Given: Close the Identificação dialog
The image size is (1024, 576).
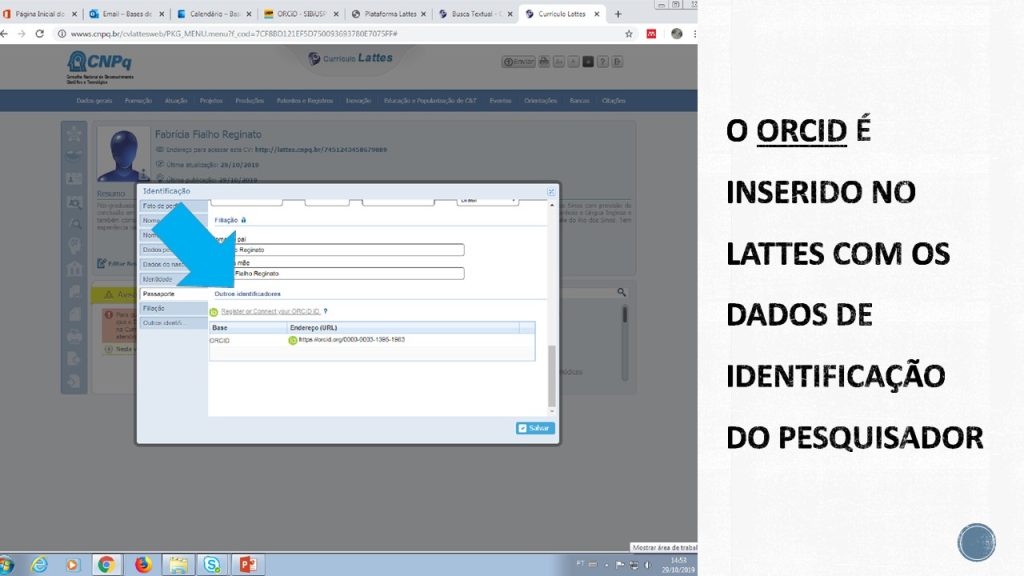Looking at the screenshot, I should tap(551, 191).
